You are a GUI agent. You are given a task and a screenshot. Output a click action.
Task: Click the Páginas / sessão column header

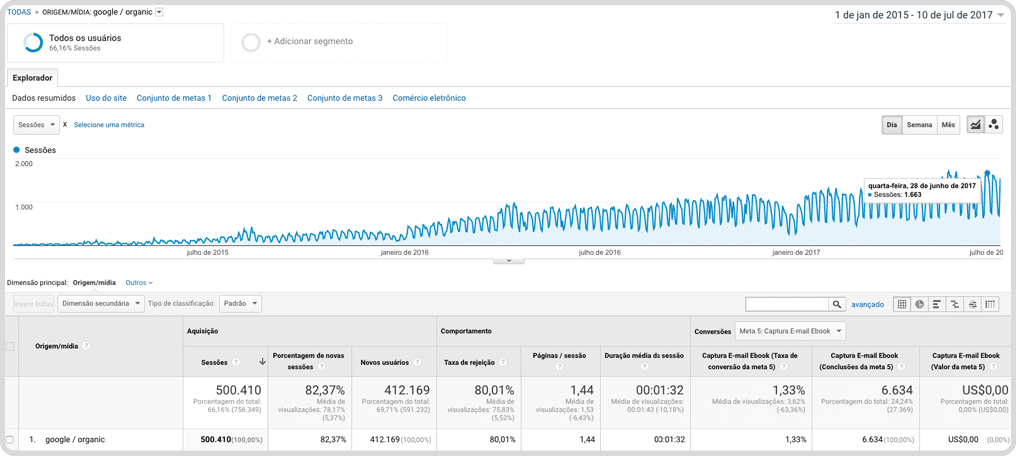(559, 356)
